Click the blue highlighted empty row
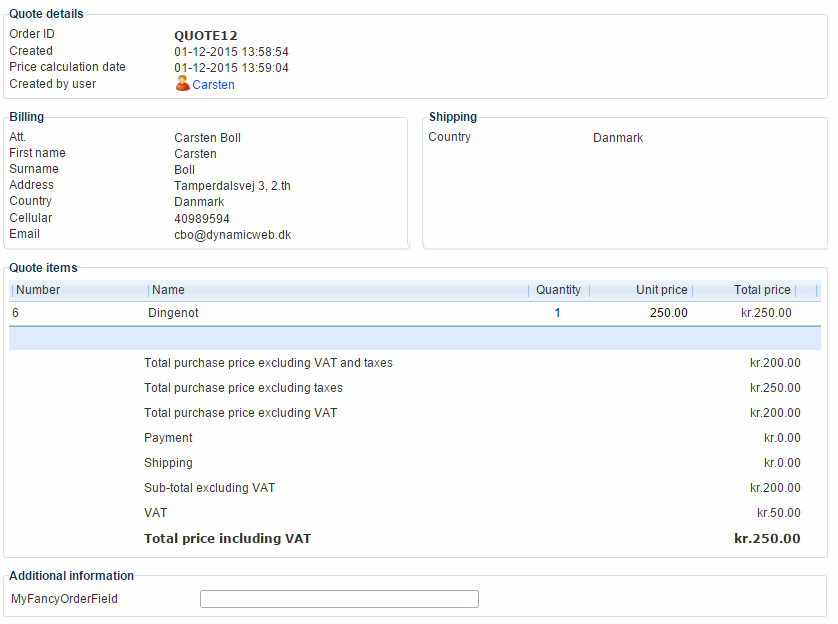 point(414,338)
